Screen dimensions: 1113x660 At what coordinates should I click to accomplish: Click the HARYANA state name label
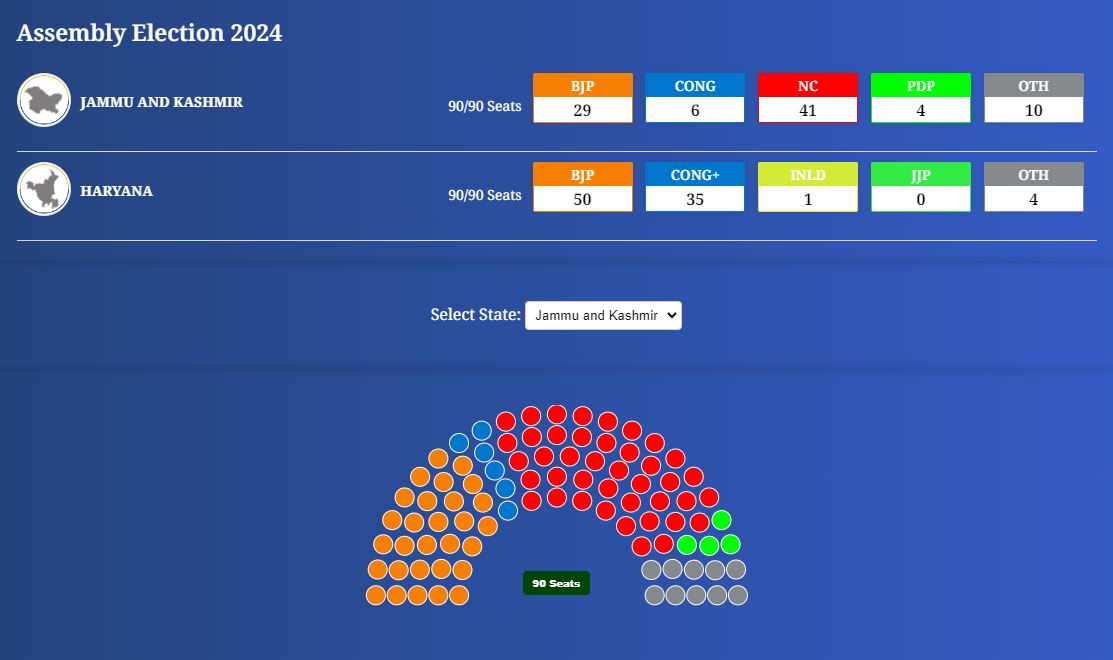coord(116,191)
